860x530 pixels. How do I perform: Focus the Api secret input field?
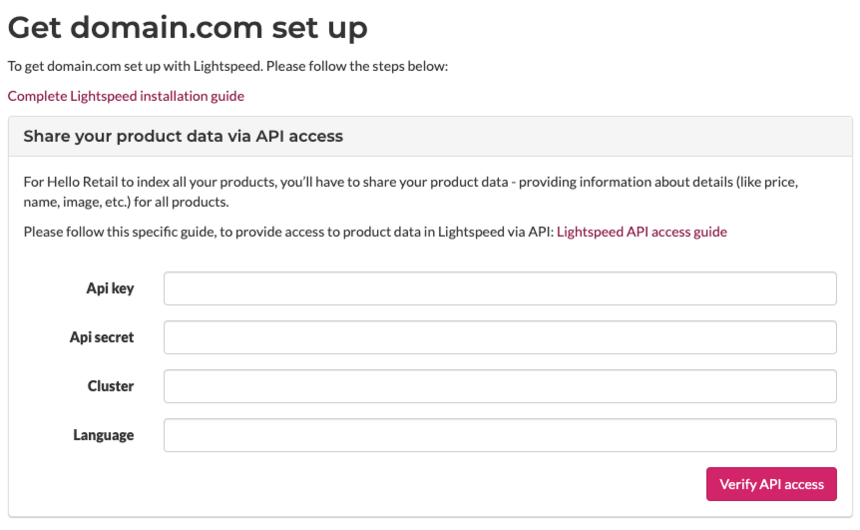[x=500, y=337]
